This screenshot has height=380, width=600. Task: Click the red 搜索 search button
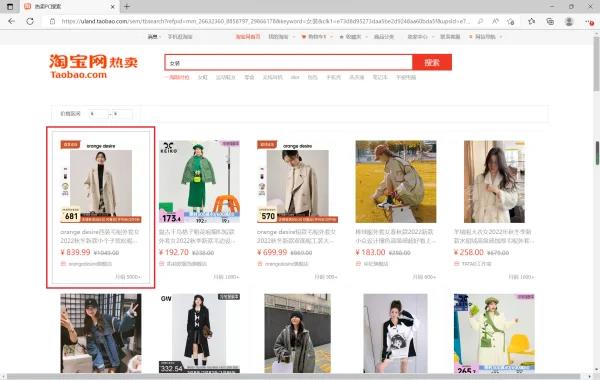point(432,62)
